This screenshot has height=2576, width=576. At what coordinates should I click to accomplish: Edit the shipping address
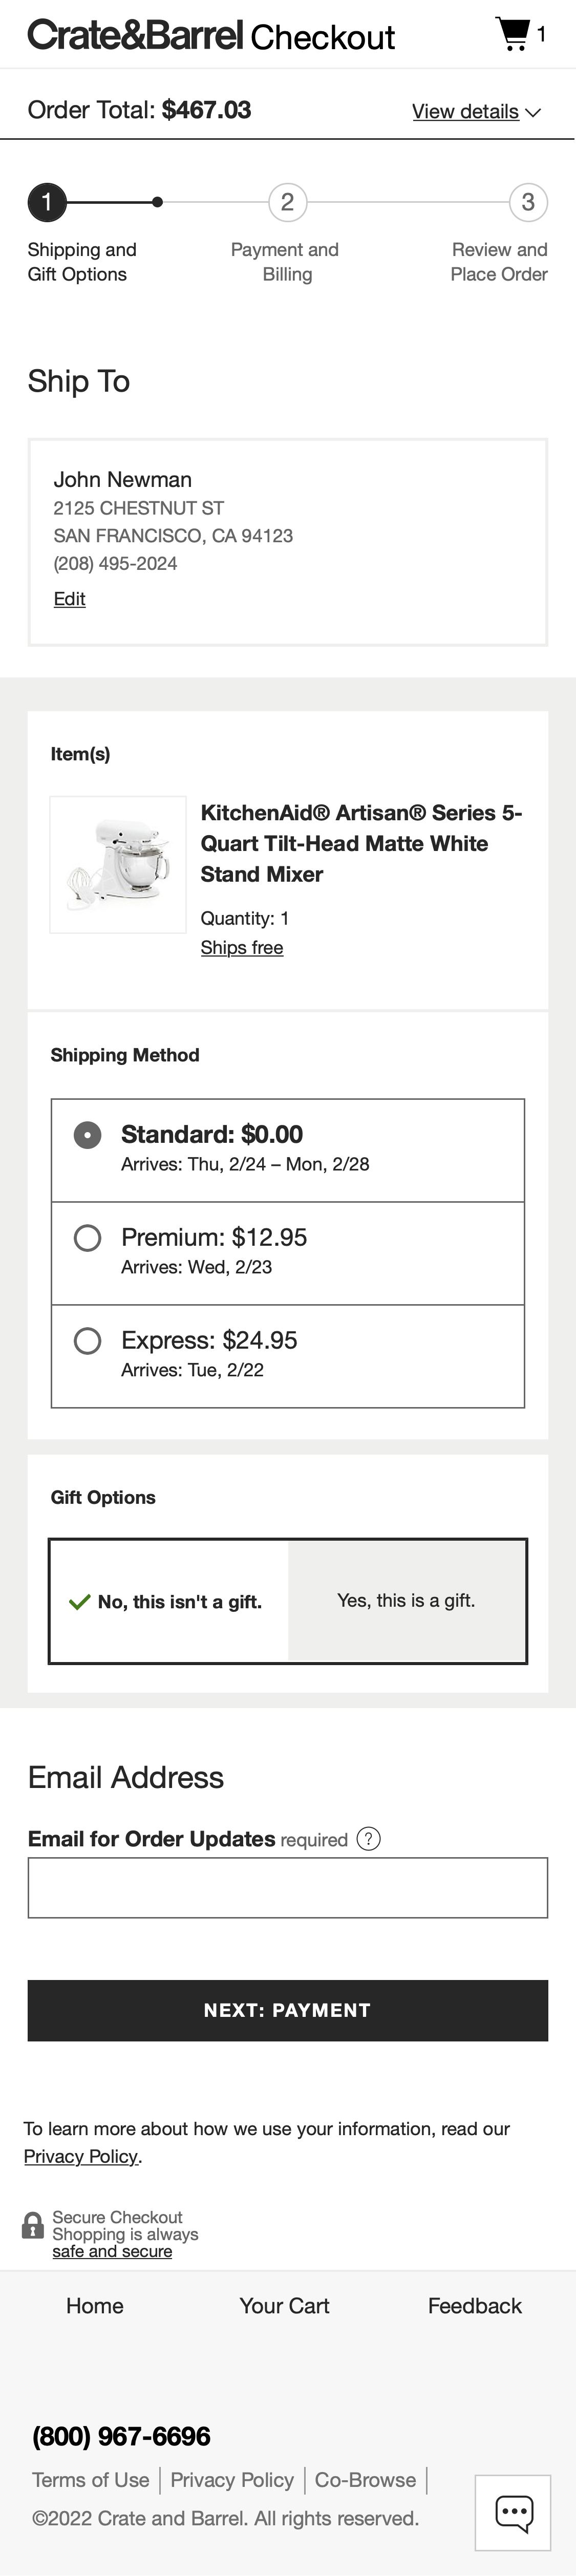click(x=69, y=598)
